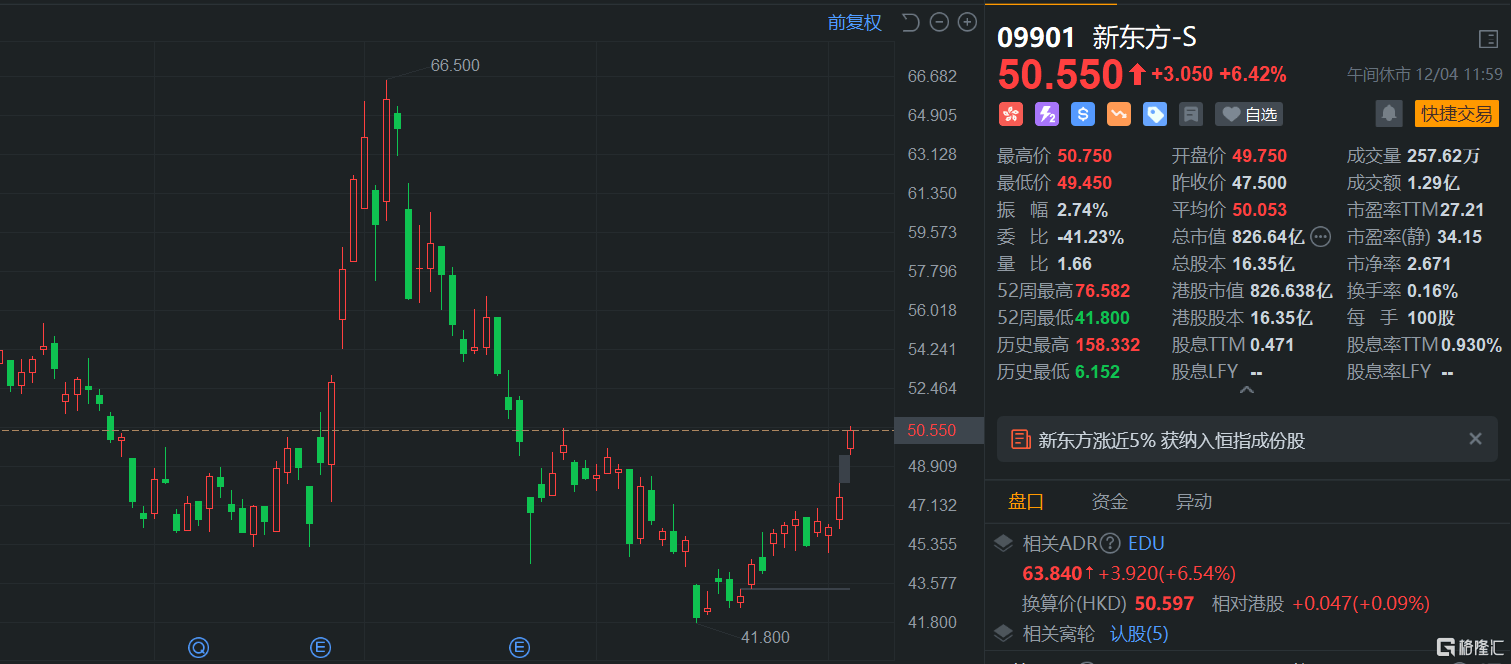This screenshot has height=664, width=1511.
Task: Click the bookmark flag icon beside 自选
Action: click(1190, 114)
